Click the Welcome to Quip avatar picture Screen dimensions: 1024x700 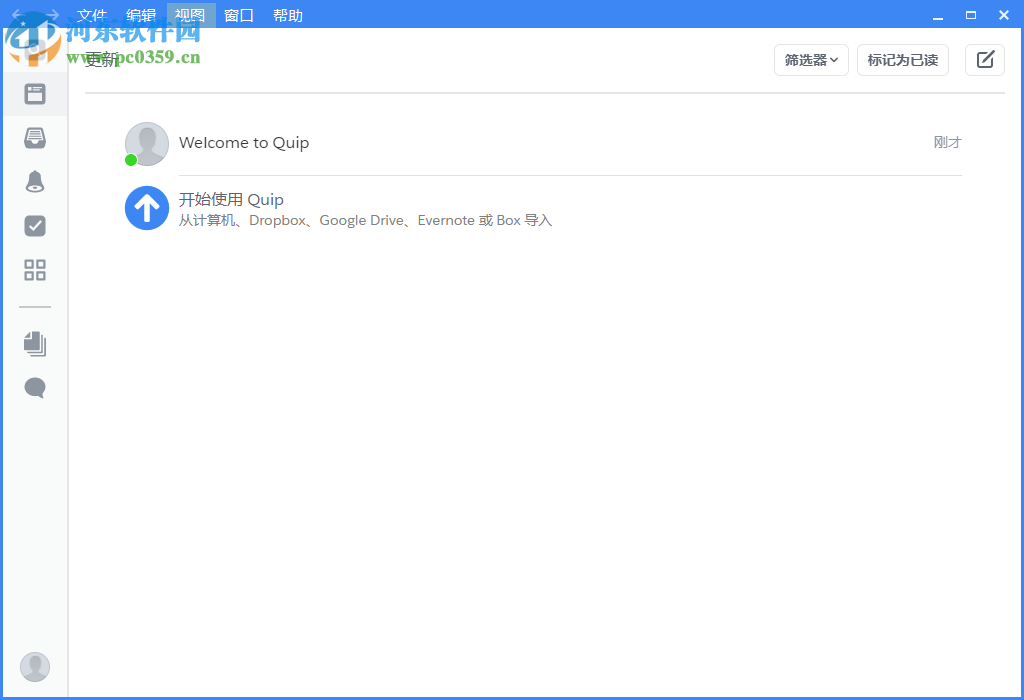(x=146, y=143)
